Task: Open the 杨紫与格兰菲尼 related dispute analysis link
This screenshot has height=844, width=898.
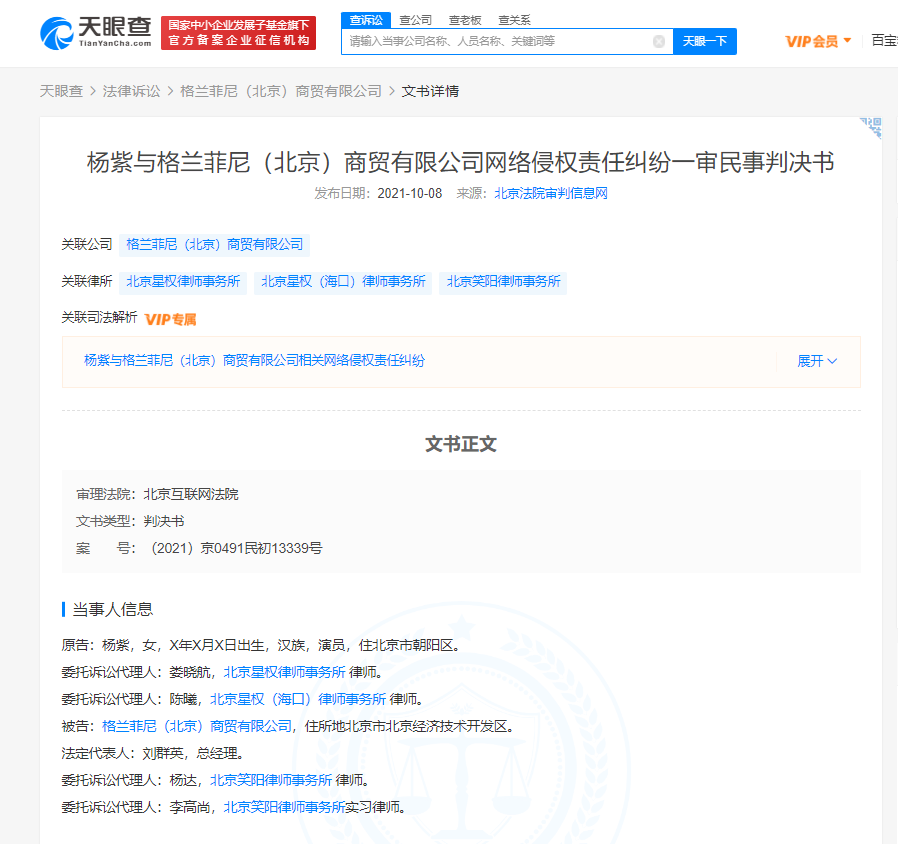Action: coord(254,360)
